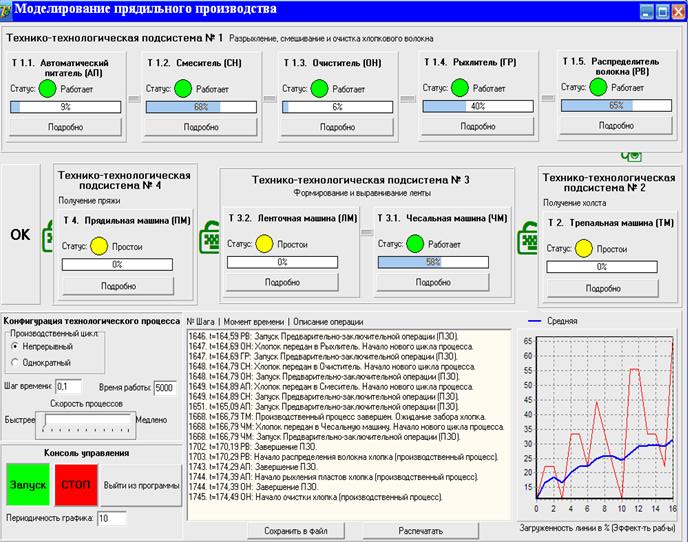The image size is (688, 542).
Task: Click the yellow status light of Прядильная машина
Action: [x=99, y=246]
